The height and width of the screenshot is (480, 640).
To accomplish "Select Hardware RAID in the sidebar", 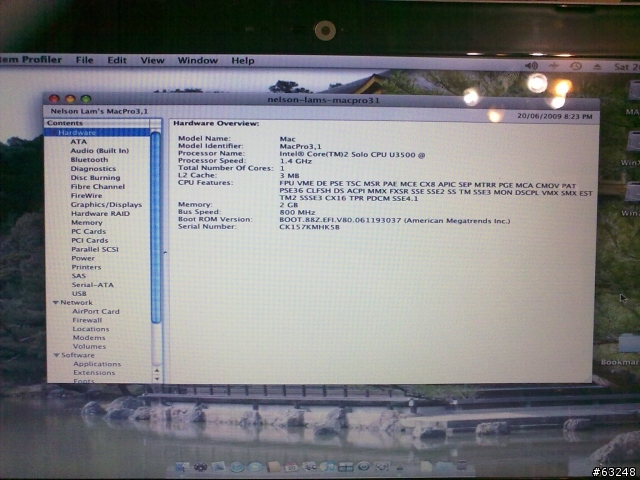I will [x=100, y=213].
